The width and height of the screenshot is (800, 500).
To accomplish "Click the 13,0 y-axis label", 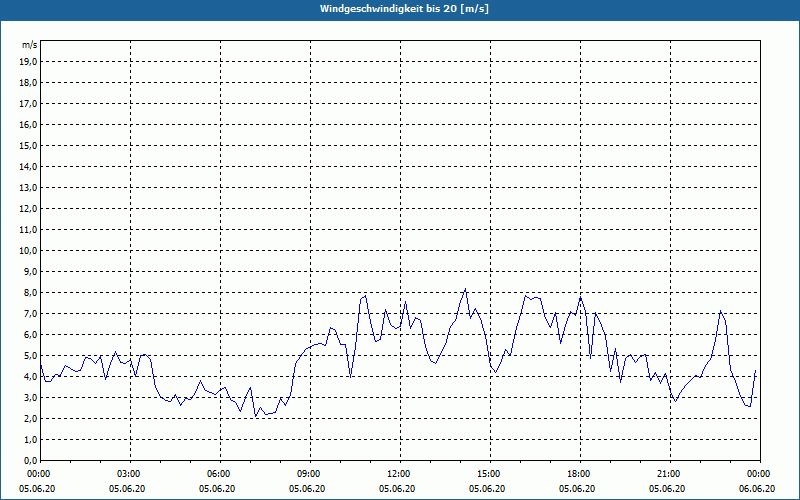I will tap(28, 188).
